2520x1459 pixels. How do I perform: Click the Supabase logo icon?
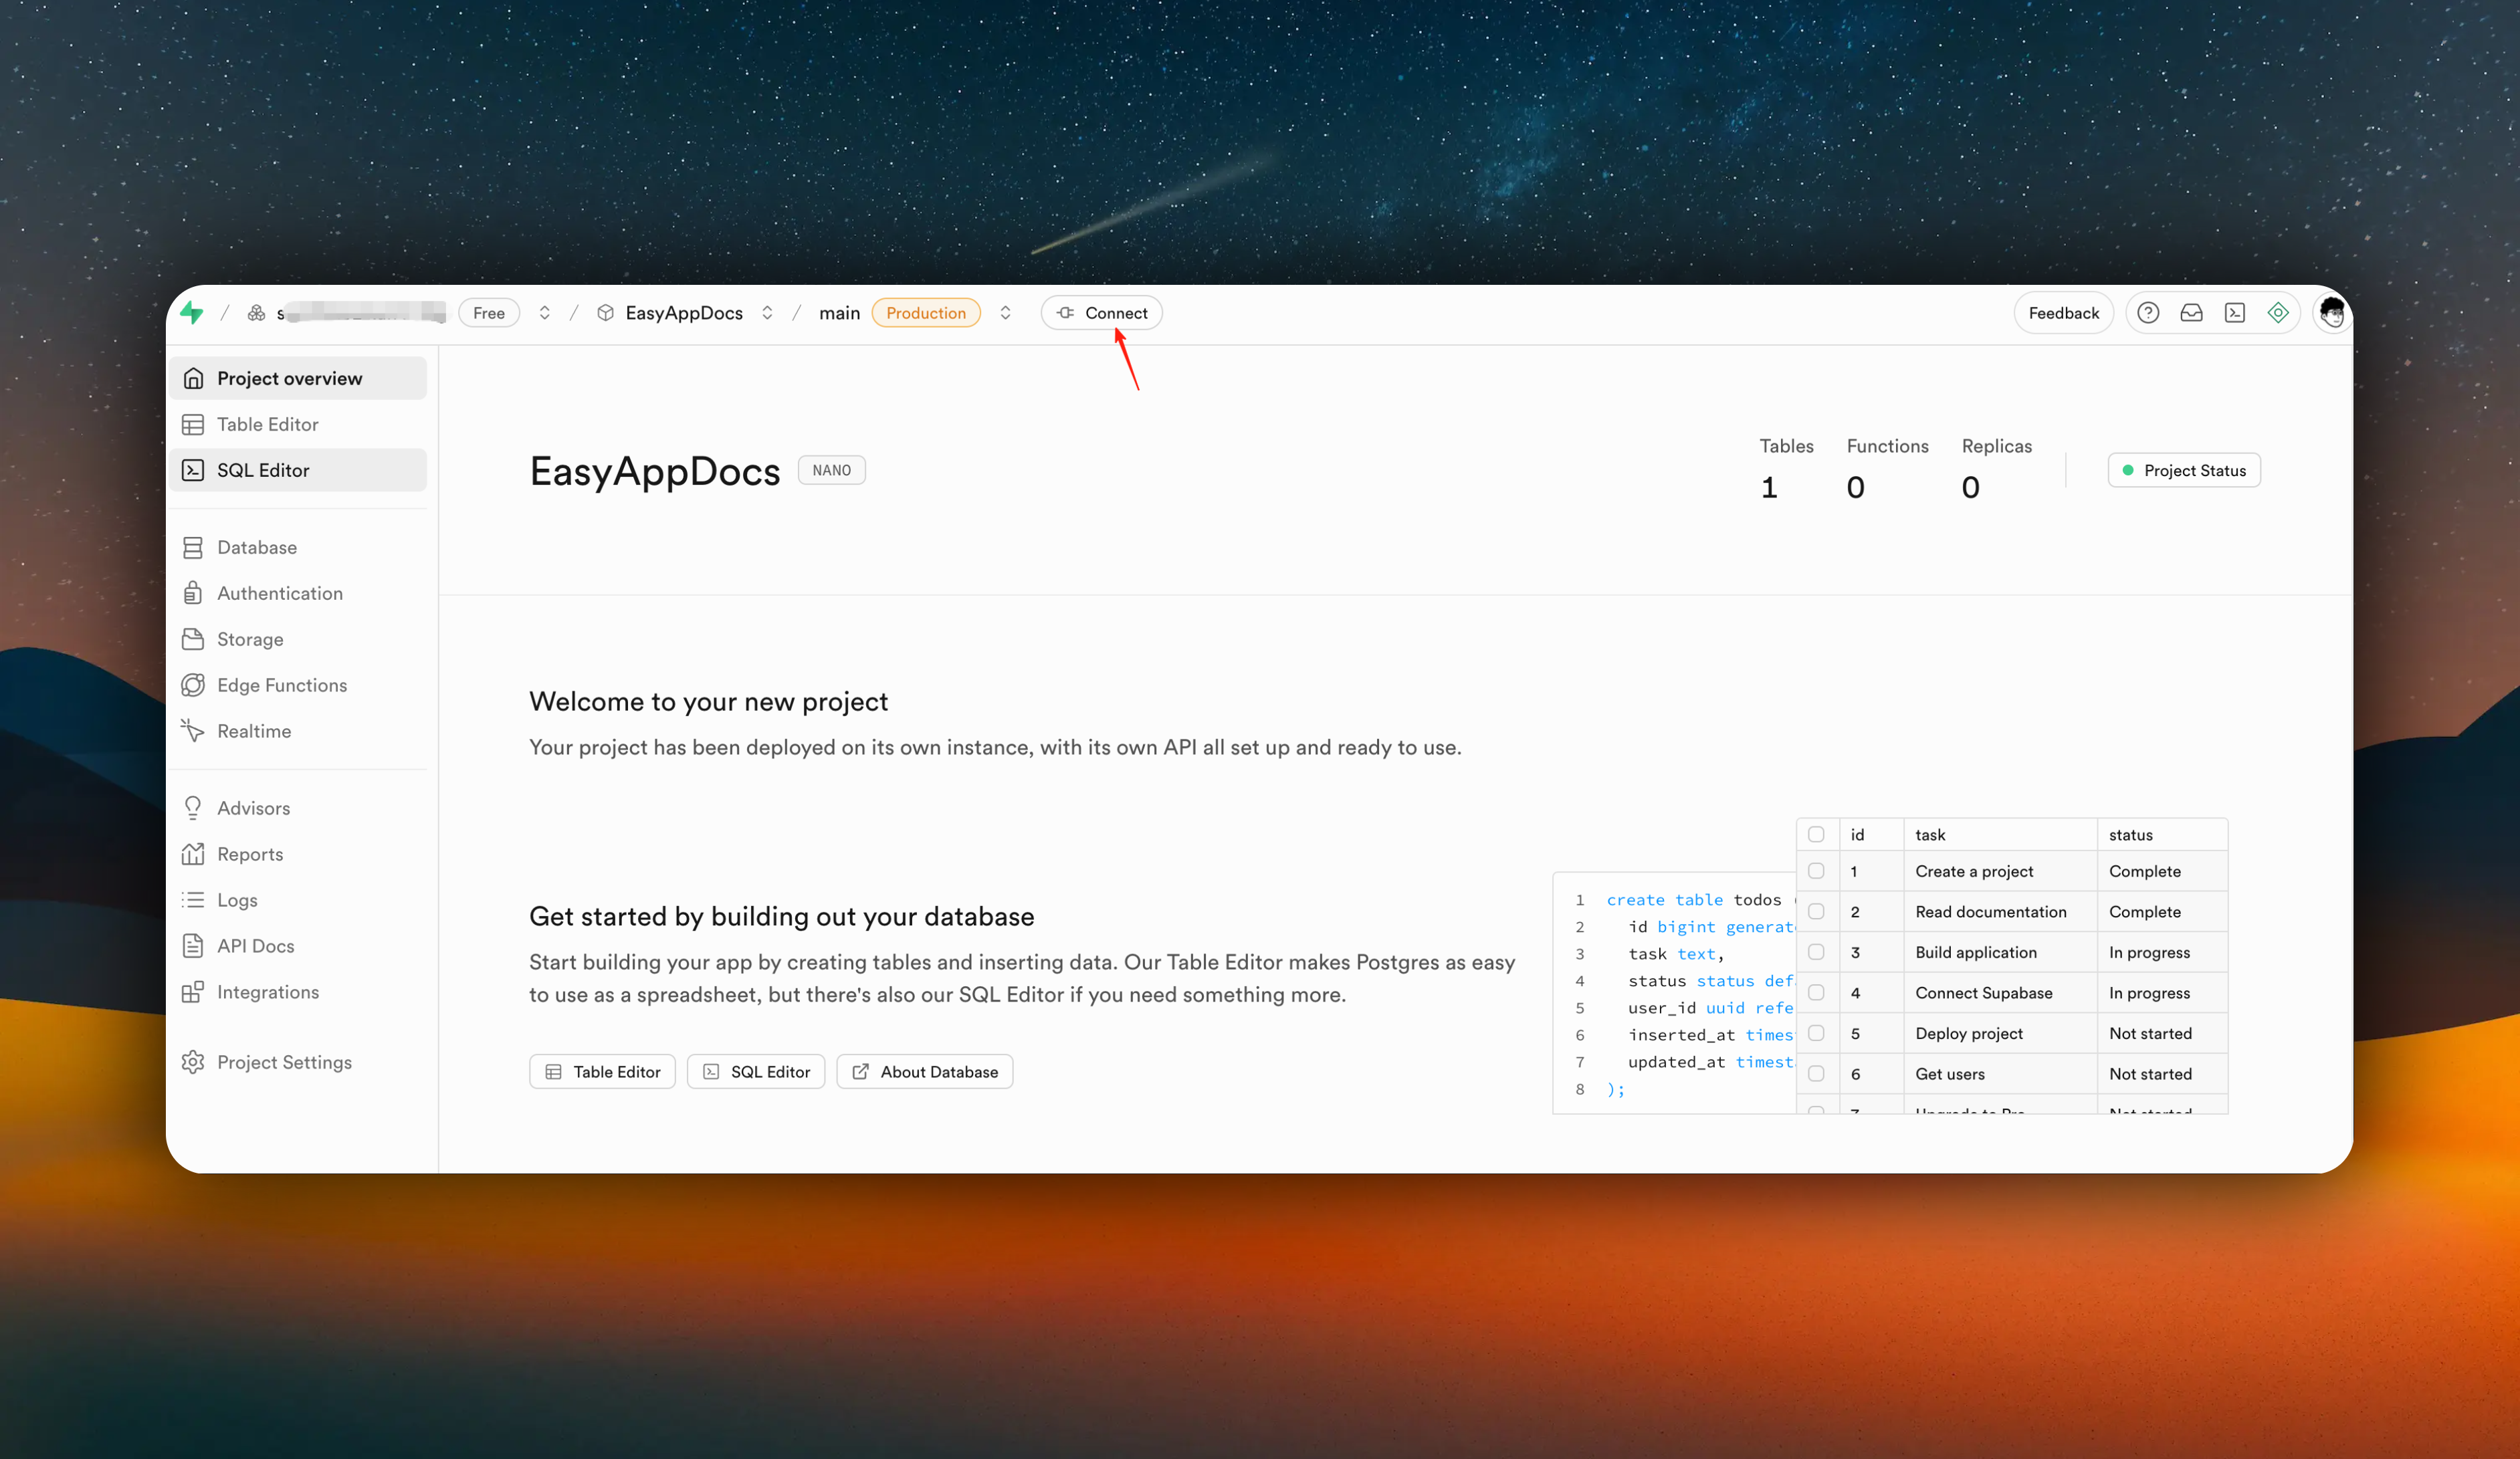click(x=192, y=313)
